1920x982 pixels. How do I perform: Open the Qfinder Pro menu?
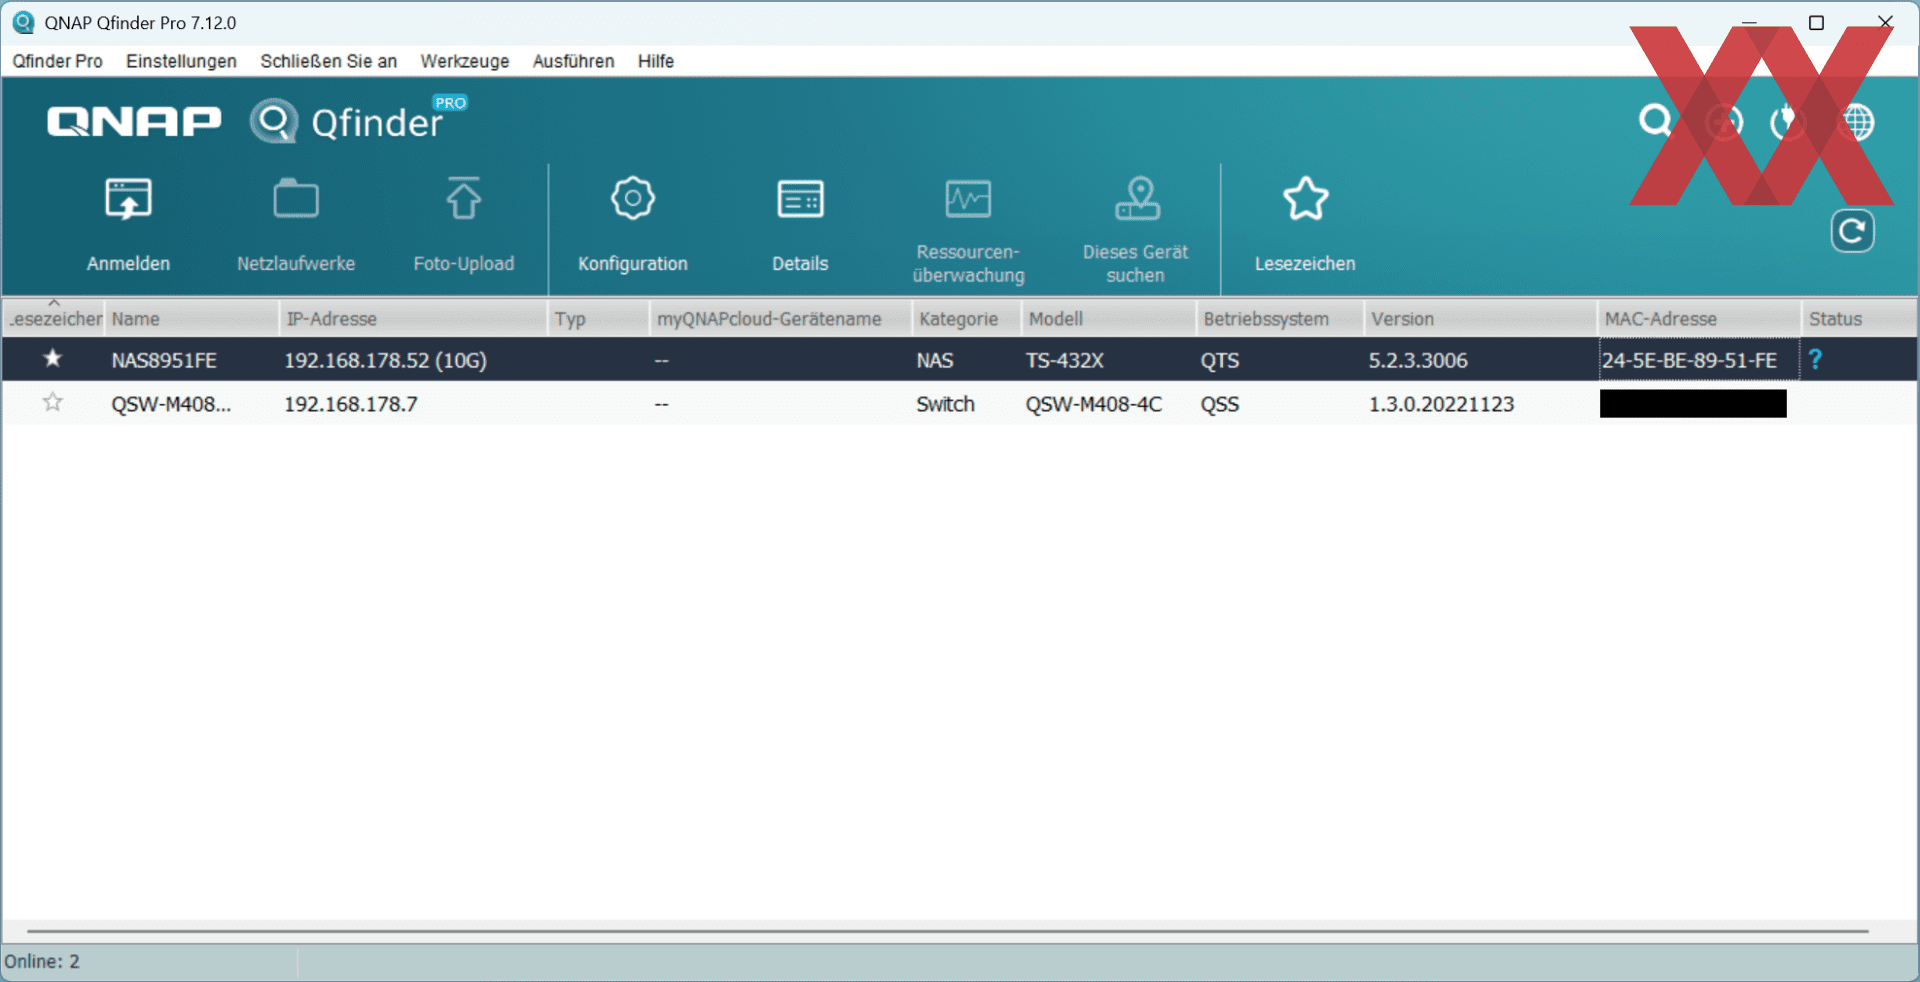tap(57, 61)
